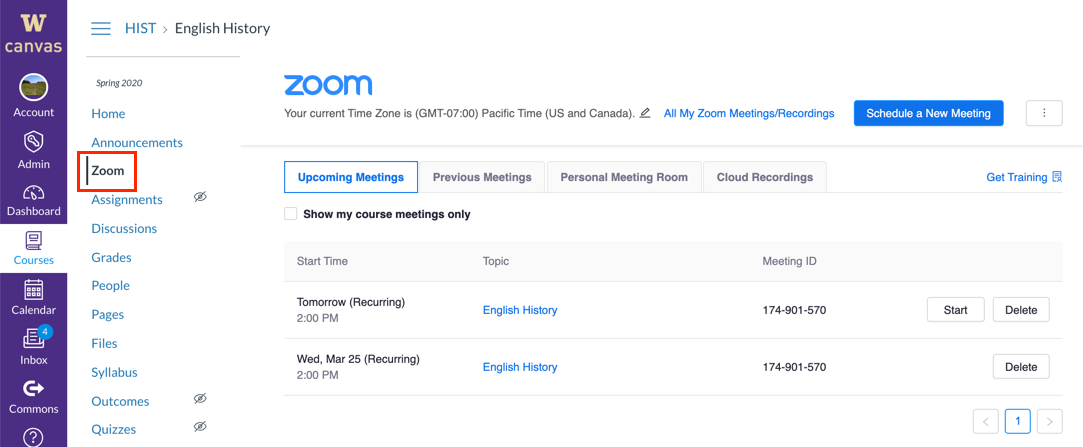This screenshot has width=1083, height=447.
Task: Open Personal Meeting Room tab
Action: pyautogui.click(x=624, y=177)
